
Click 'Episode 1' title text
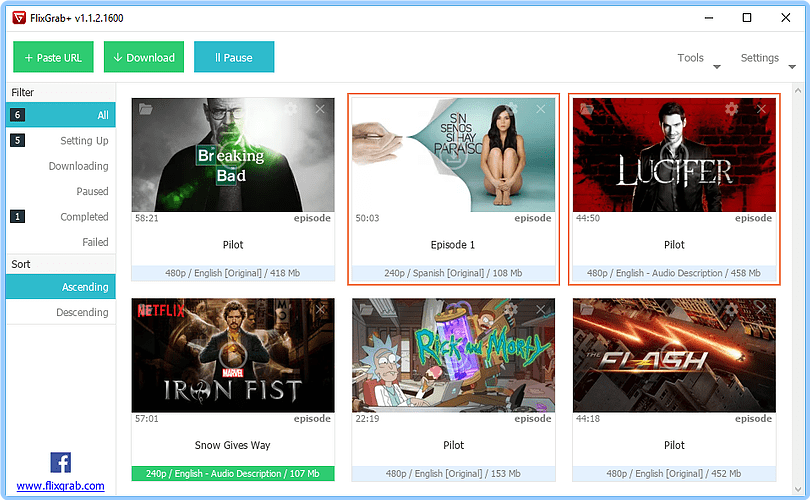[x=453, y=245]
